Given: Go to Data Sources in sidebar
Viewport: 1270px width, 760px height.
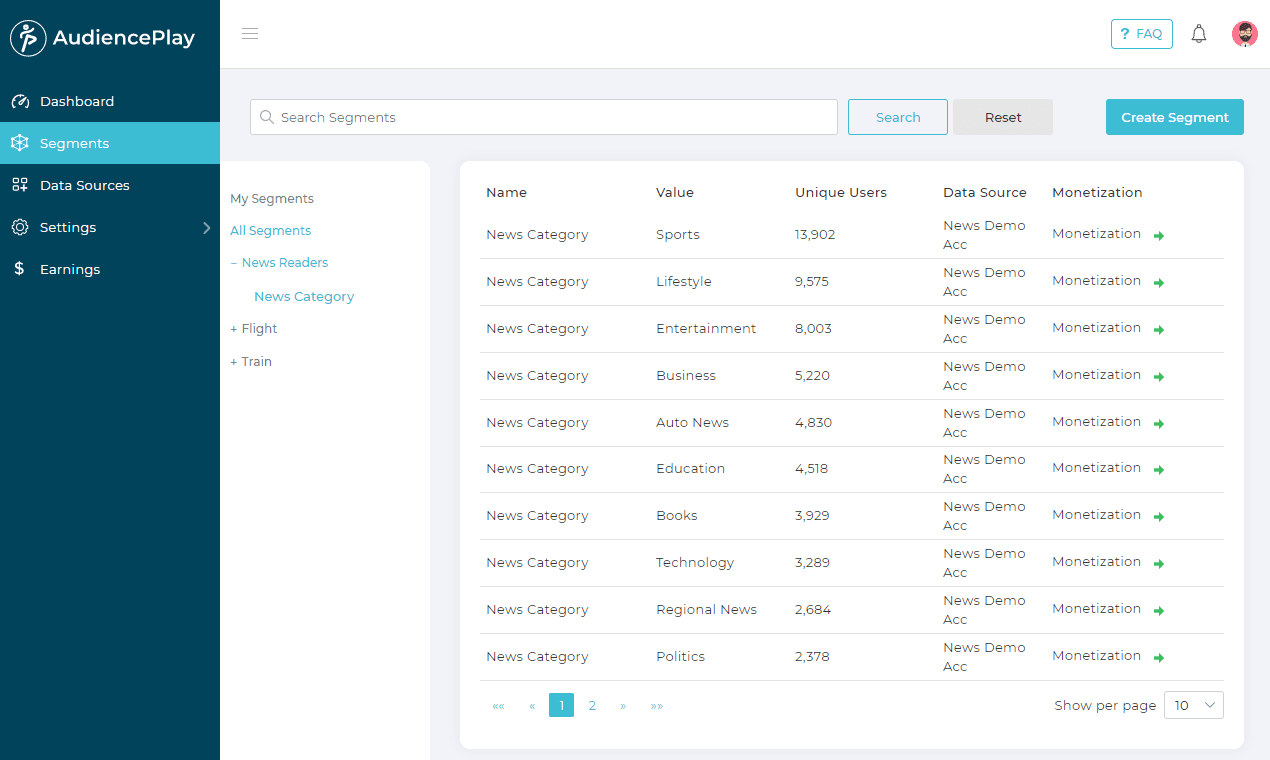Looking at the screenshot, I should click(x=84, y=185).
